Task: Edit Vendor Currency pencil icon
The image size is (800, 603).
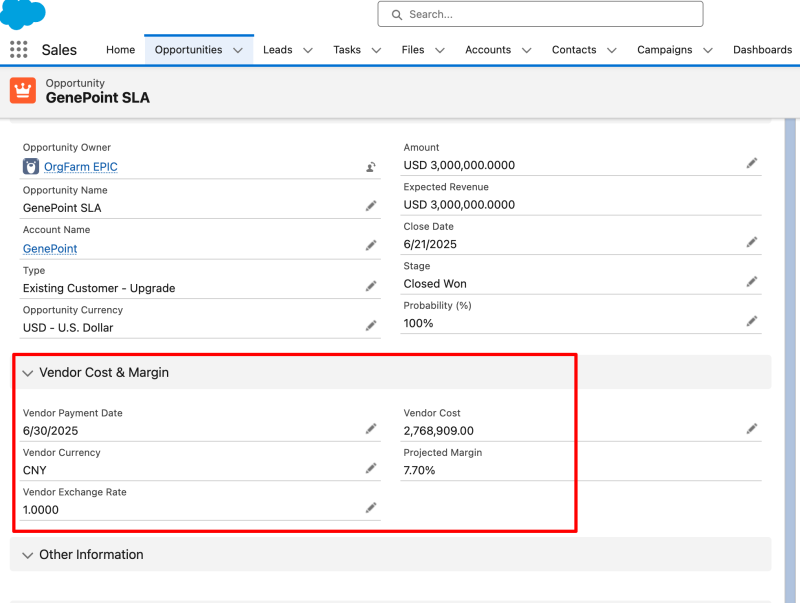Action: (x=371, y=468)
